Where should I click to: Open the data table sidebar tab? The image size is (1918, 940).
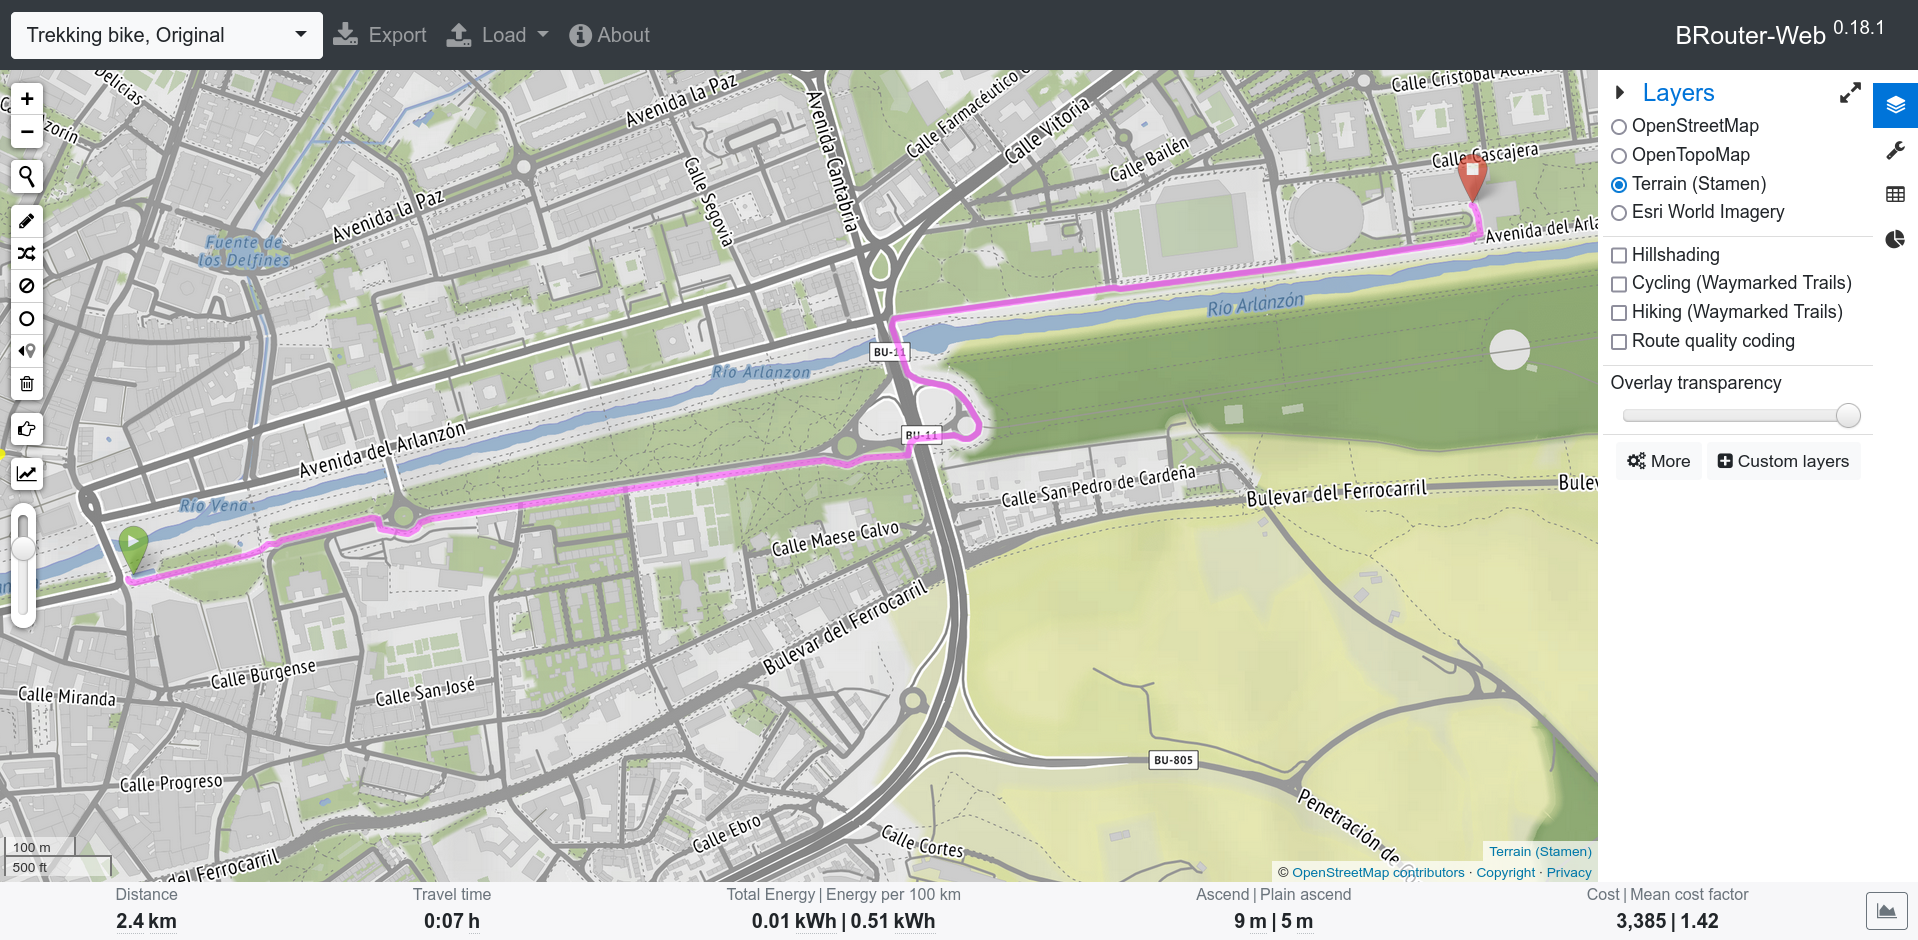pos(1895,194)
